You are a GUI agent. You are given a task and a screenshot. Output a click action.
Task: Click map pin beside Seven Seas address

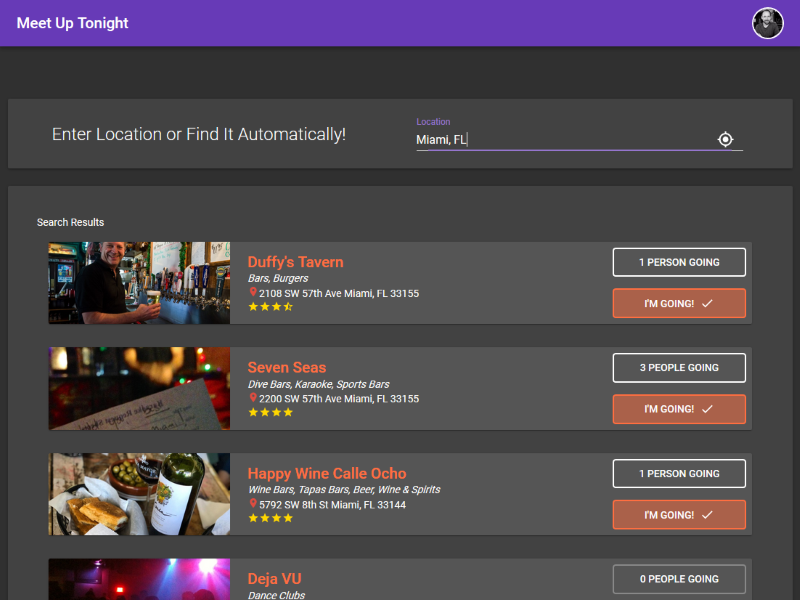(x=253, y=398)
